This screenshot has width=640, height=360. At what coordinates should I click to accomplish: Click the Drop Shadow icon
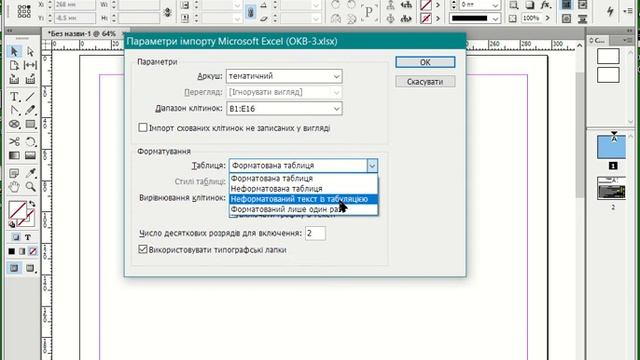tap(530, 5)
